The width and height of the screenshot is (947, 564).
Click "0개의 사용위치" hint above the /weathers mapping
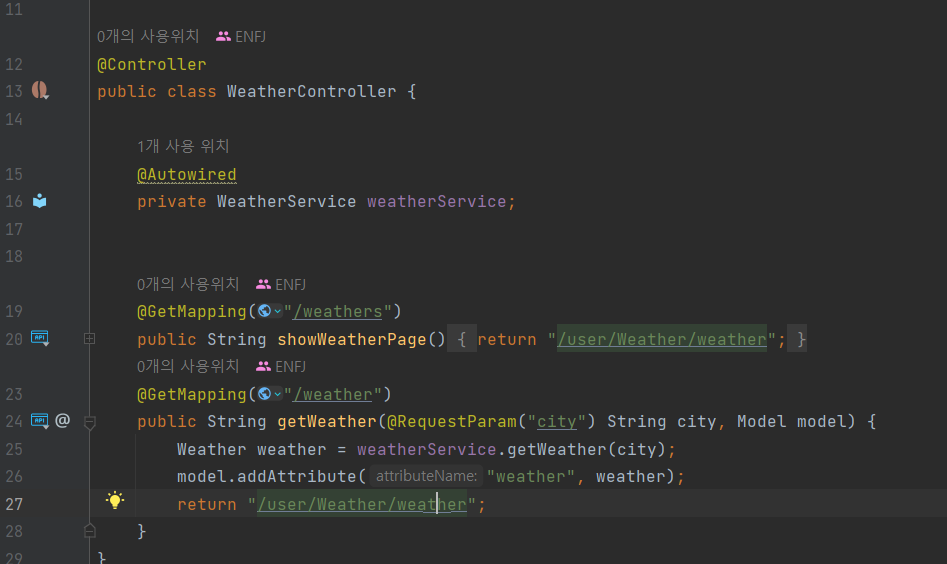click(188, 284)
